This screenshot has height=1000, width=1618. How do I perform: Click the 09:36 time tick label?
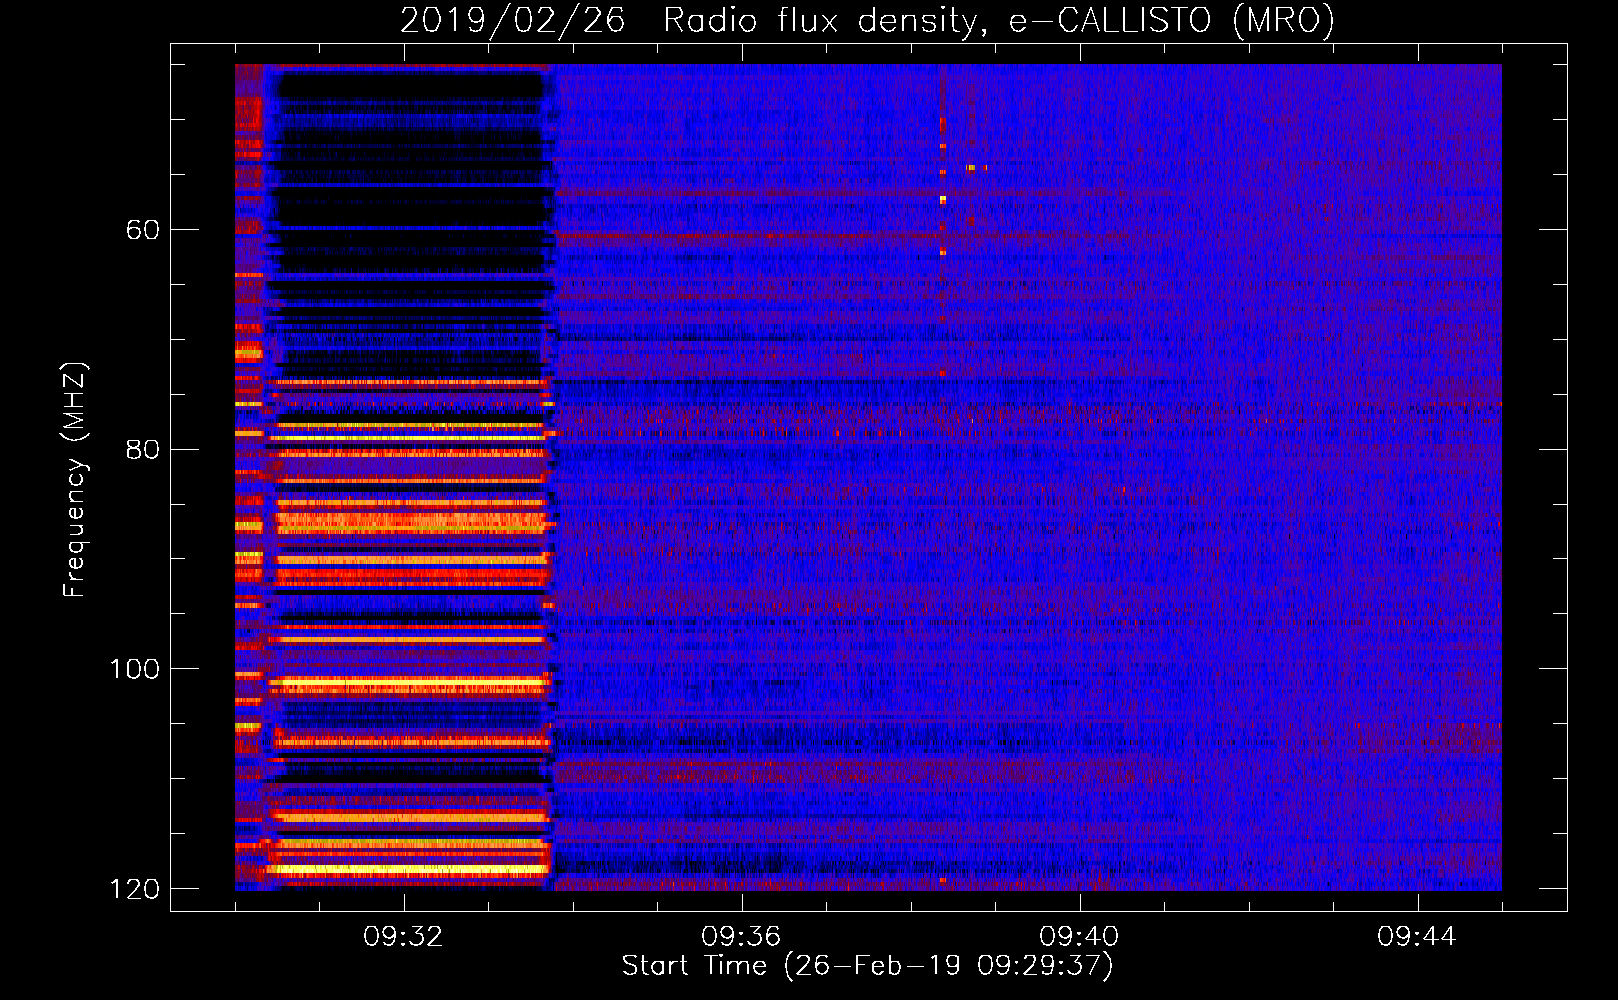pos(741,937)
